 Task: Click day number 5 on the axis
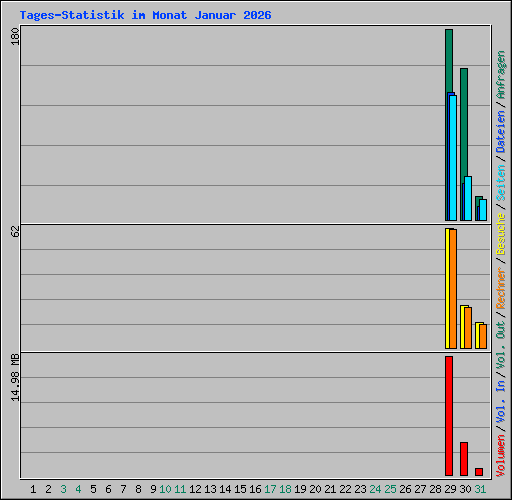coord(93,489)
